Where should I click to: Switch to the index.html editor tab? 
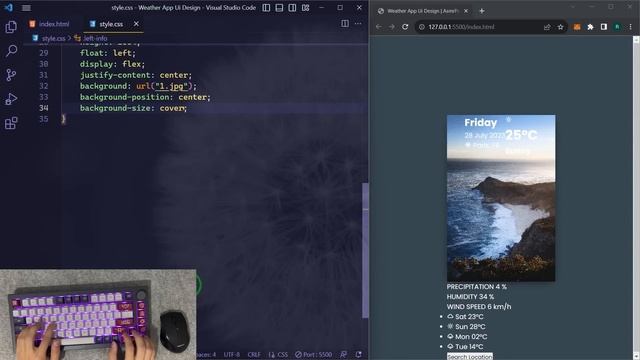50,24
